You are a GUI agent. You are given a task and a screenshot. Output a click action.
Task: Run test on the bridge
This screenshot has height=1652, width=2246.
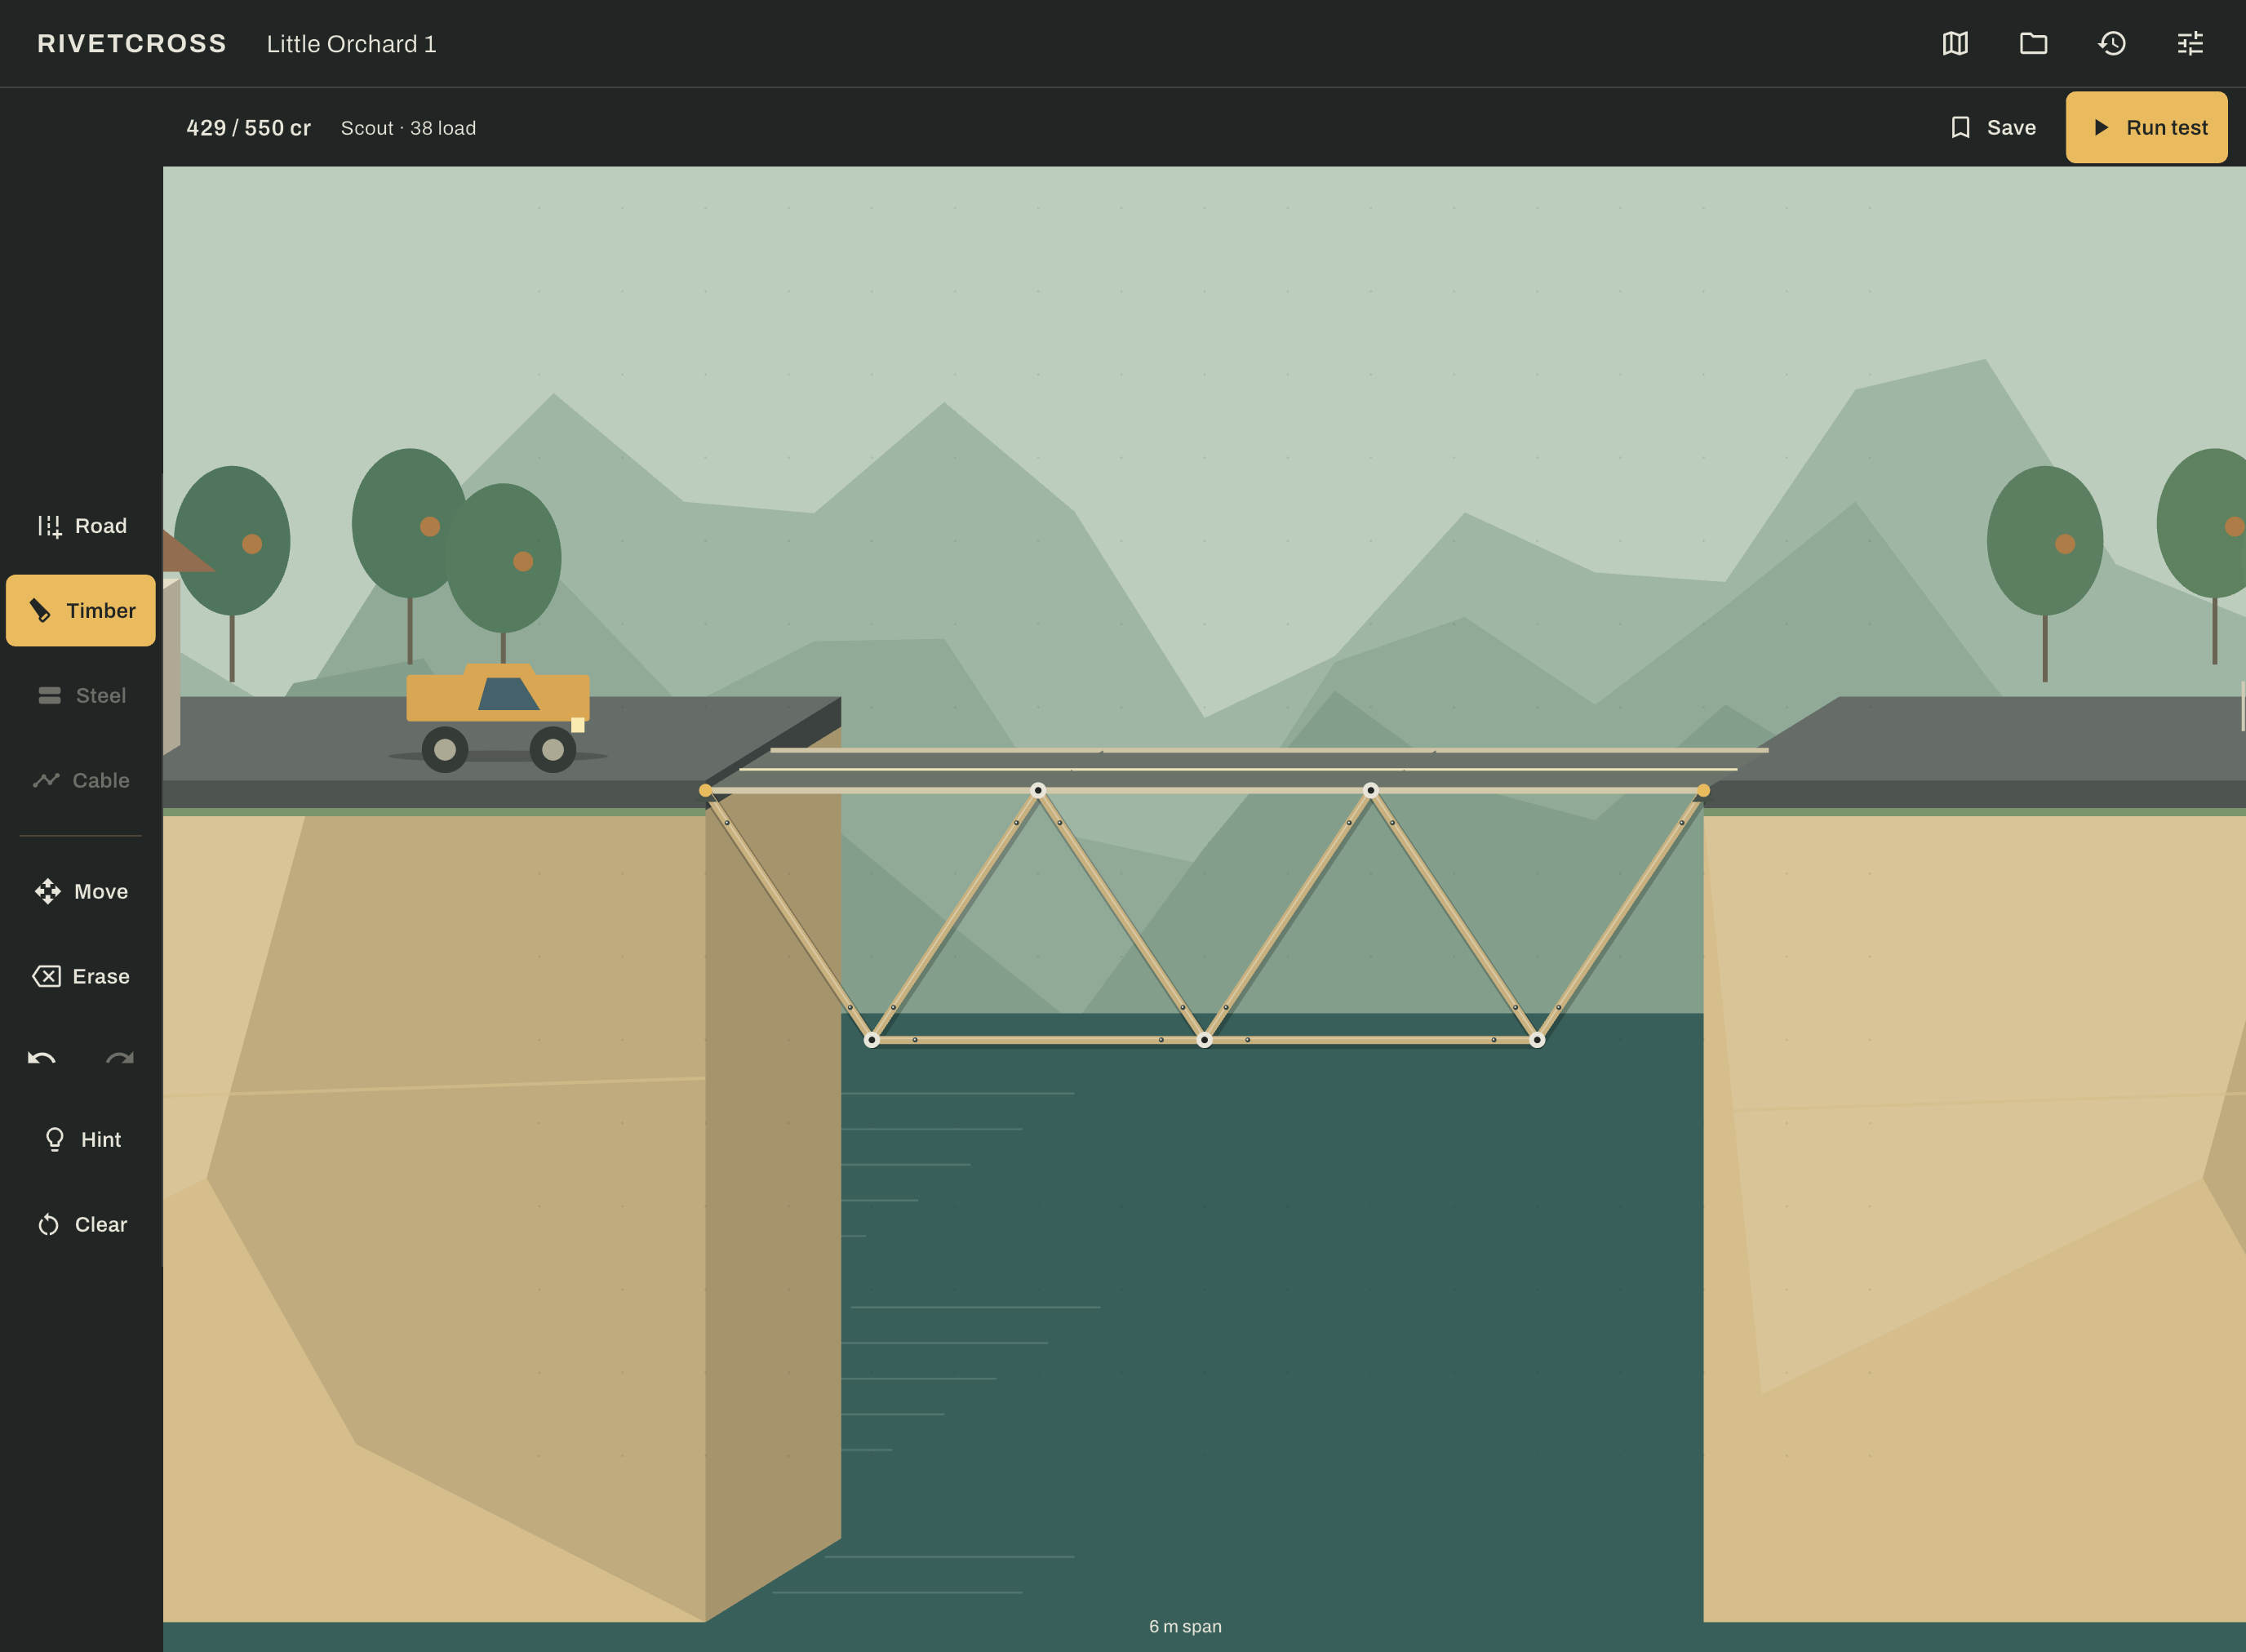[2146, 127]
